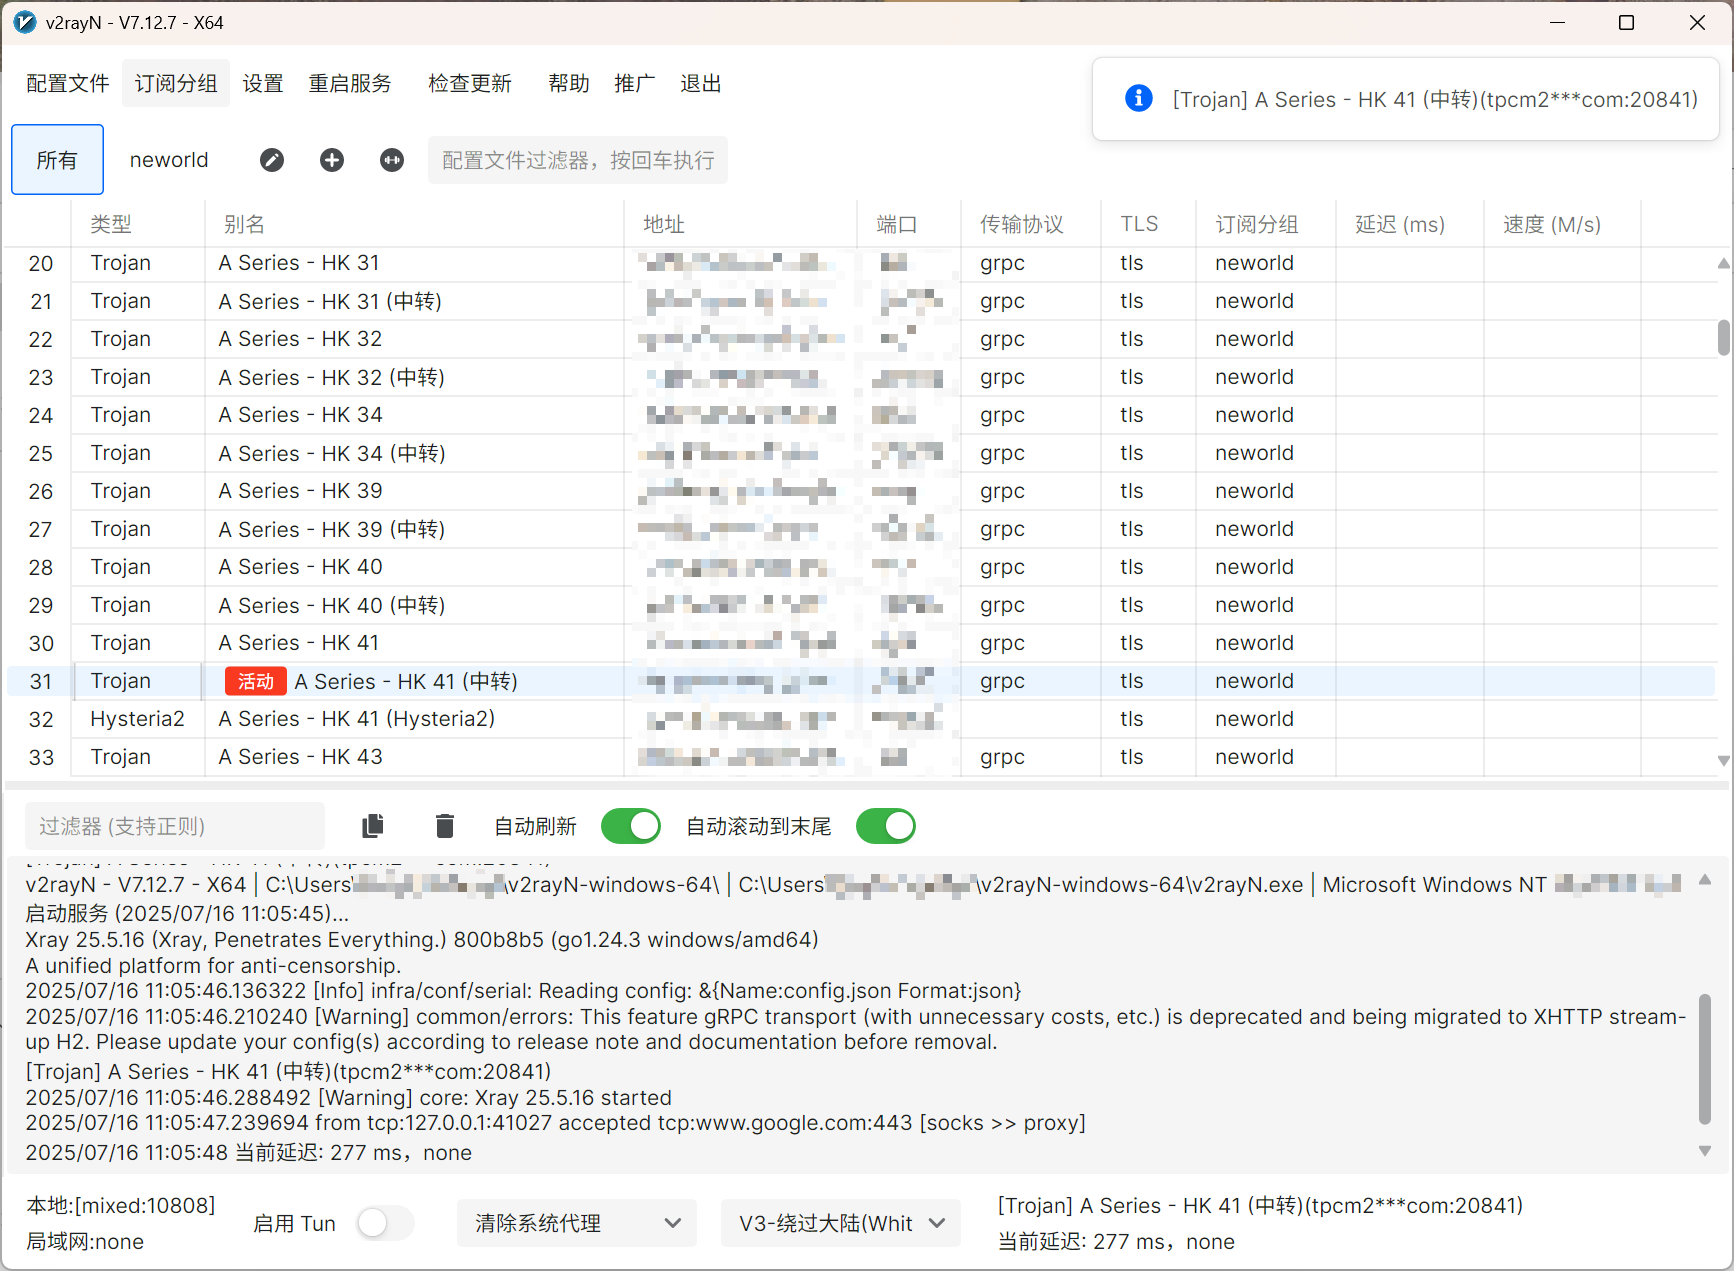Viewport: 1734px width, 1271px height.
Task: Focus the log 过滤器 (支持正则) field
Action: (175, 826)
